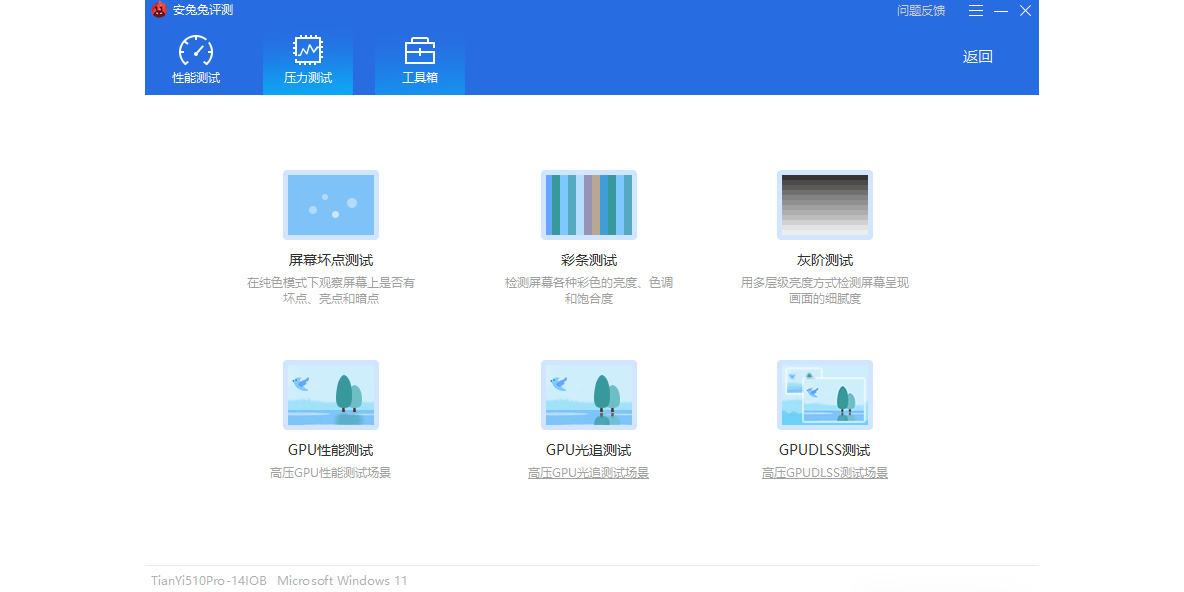Screen dimensions: 1184x592
Task: Click the 屏幕坏点测试 thumbnail icon
Action: point(330,205)
